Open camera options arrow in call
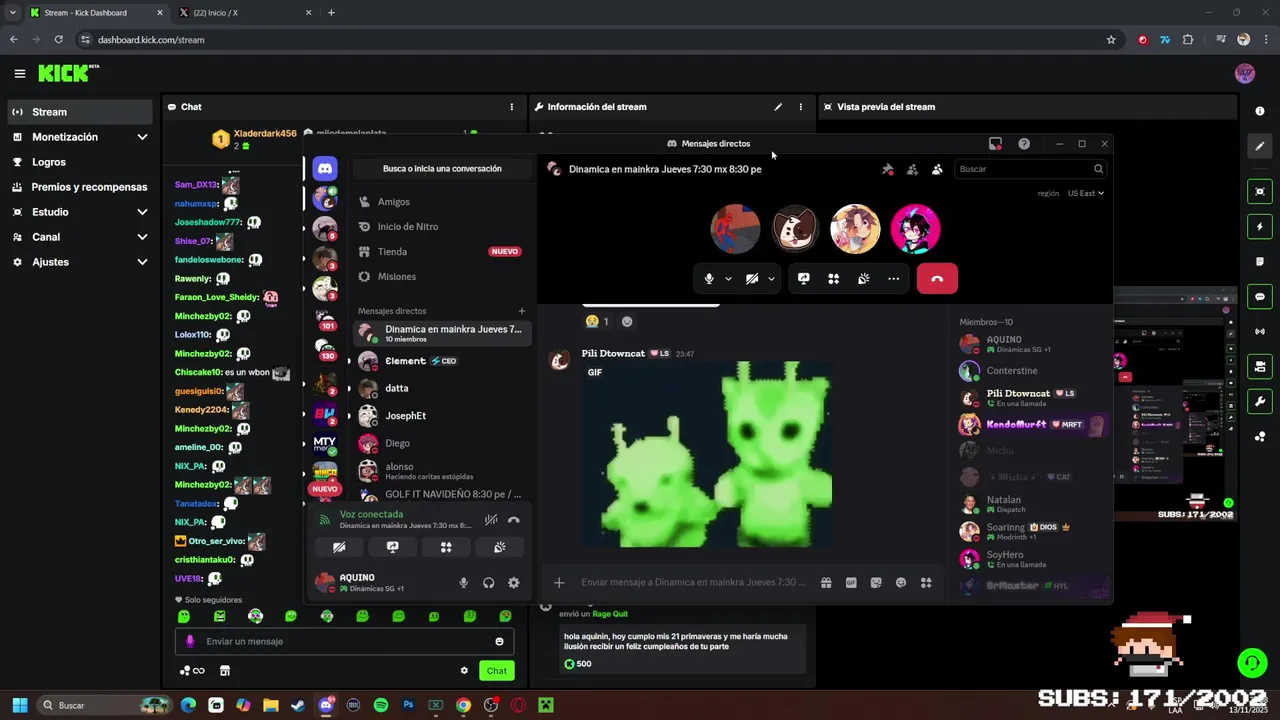This screenshot has width=1280, height=720. pos(771,279)
